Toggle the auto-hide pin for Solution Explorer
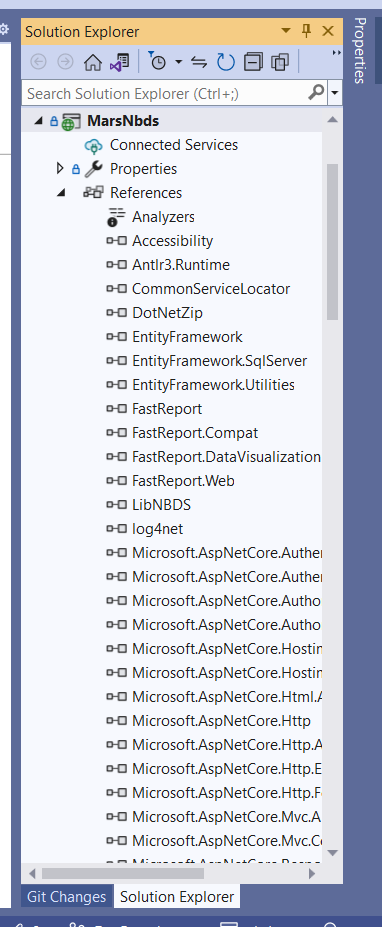 coord(306,31)
